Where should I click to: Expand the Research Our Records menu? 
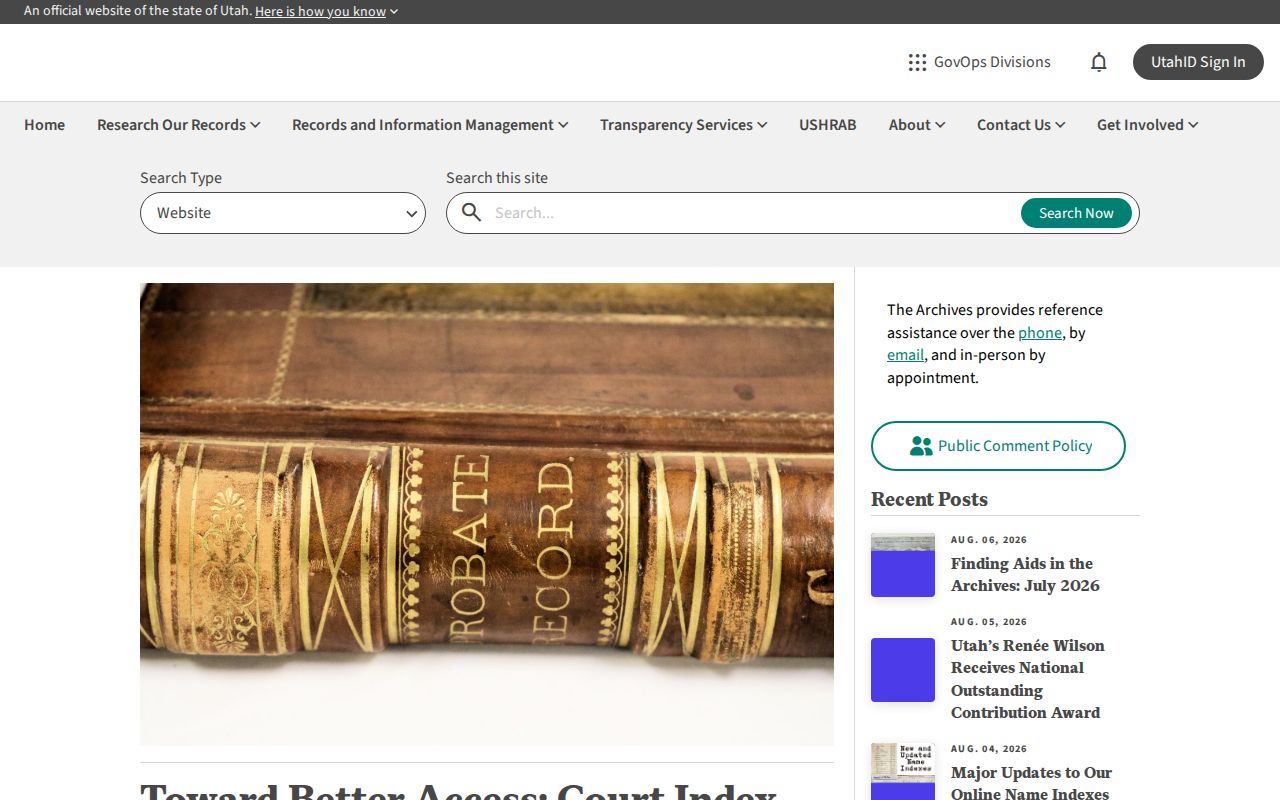179,125
